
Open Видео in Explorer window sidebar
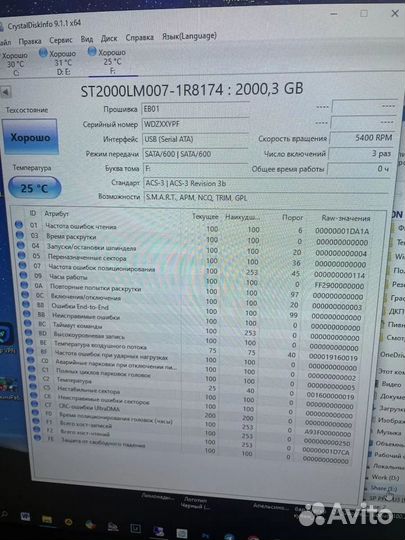pos(392,384)
